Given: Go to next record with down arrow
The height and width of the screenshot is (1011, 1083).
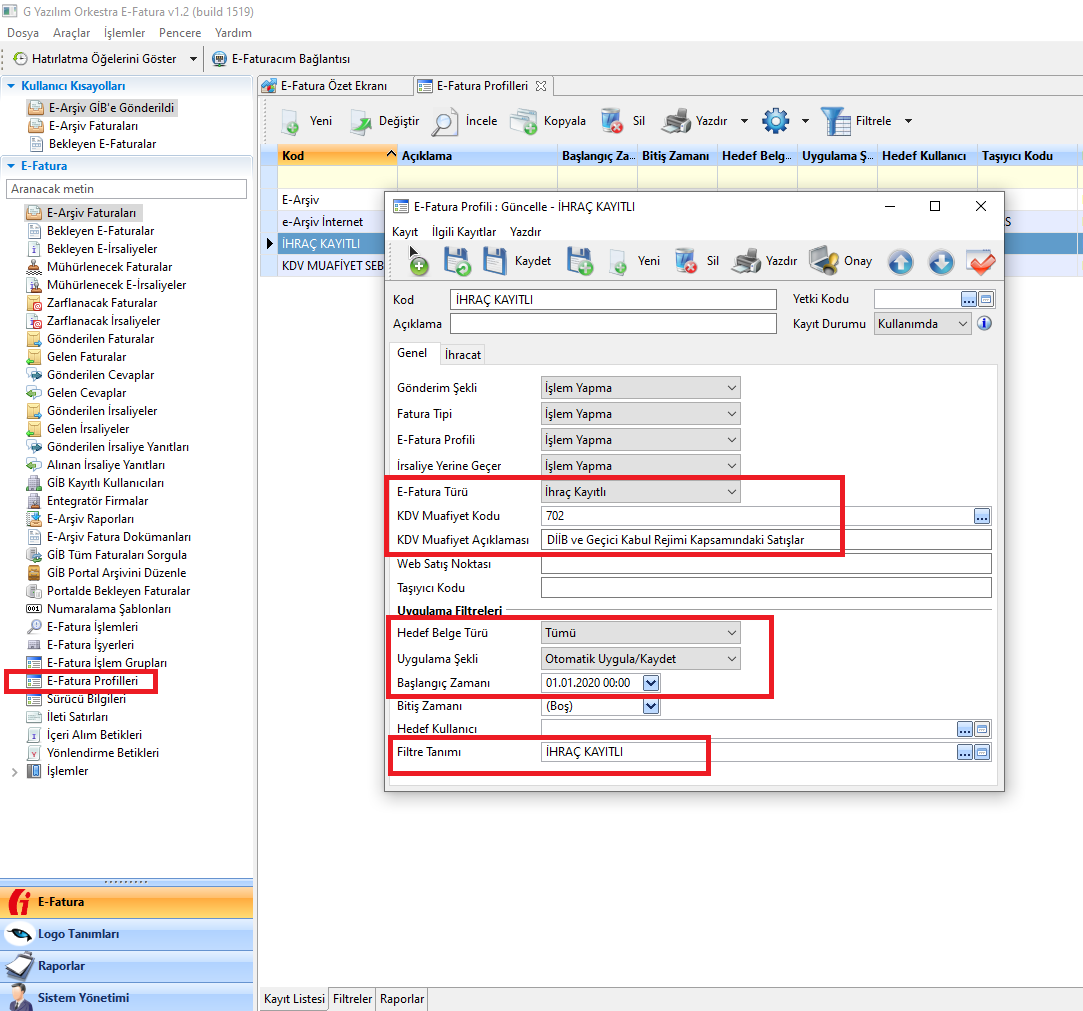Looking at the screenshot, I should (x=940, y=261).
